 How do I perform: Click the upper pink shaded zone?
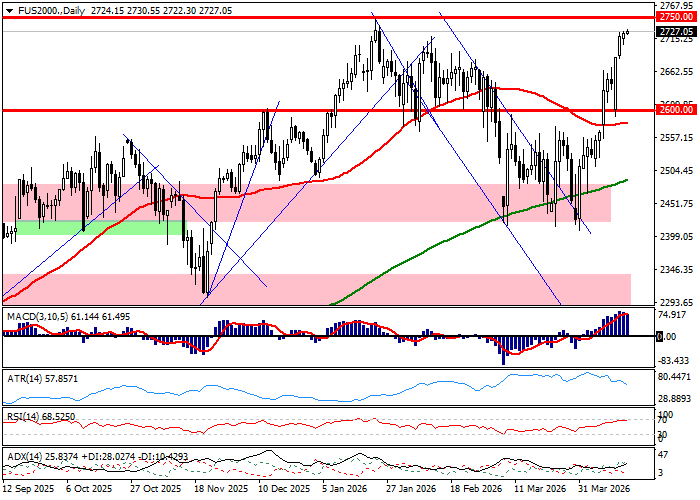[x=300, y=202]
